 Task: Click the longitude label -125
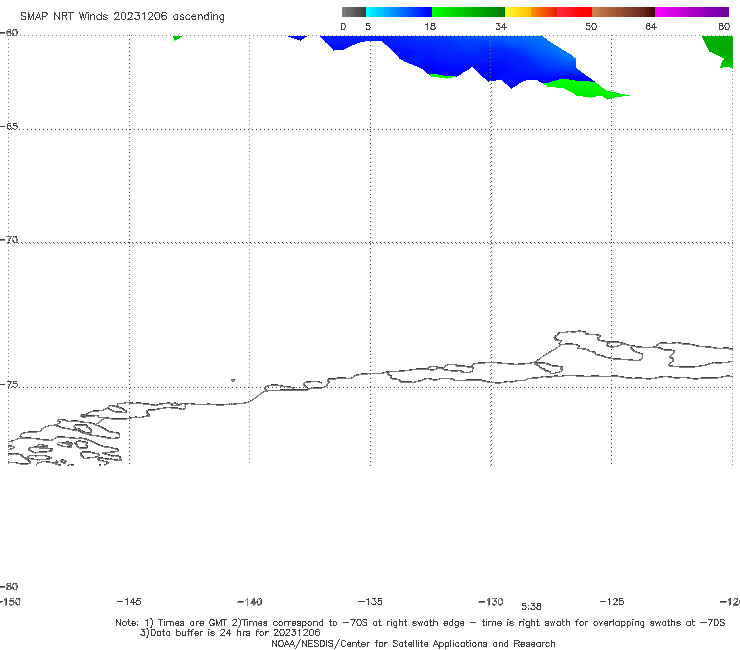(612, 601)
